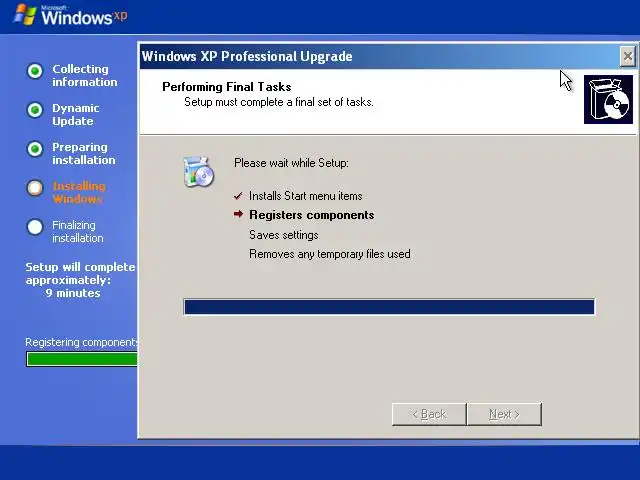The image size is (640, 480).
Task: Click the 'Registering components' status label
Action: (x=81, y=342)
